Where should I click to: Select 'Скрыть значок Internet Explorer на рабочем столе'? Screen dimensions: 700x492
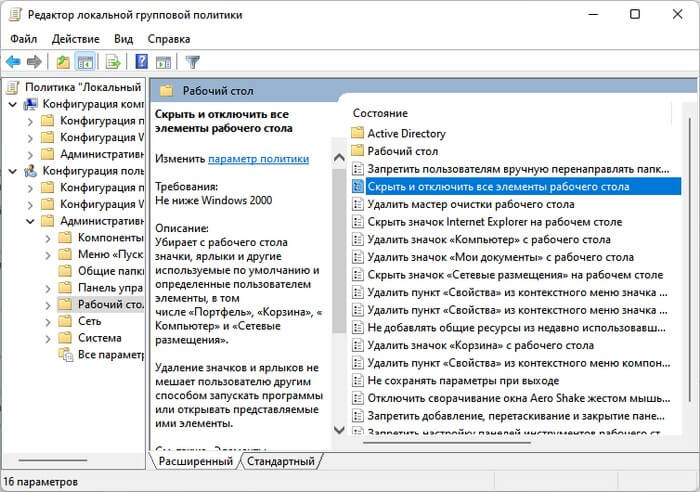[495, 222]
